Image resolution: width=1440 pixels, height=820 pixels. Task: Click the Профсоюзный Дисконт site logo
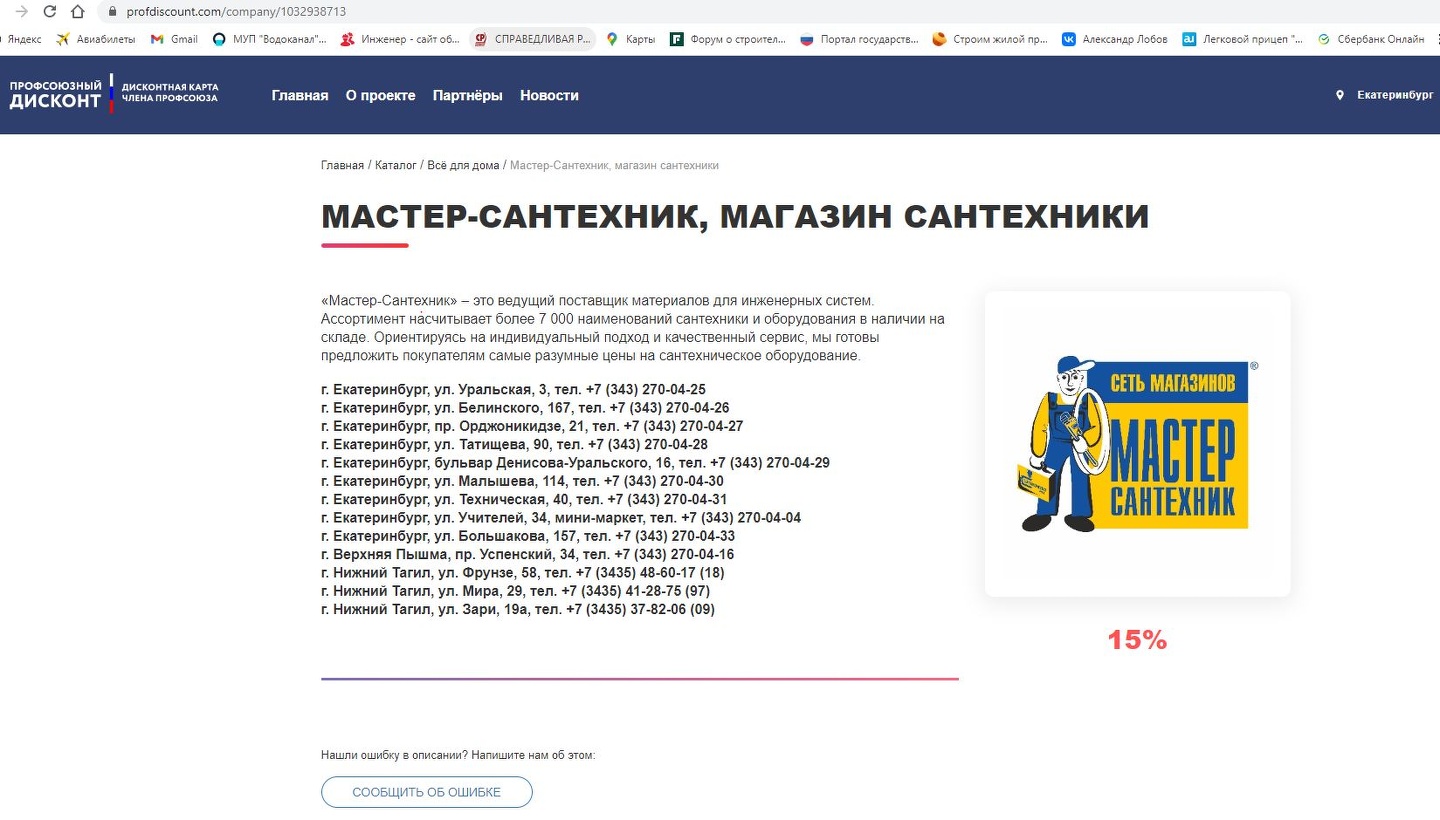pyautogui.click(x=114, y=94)
